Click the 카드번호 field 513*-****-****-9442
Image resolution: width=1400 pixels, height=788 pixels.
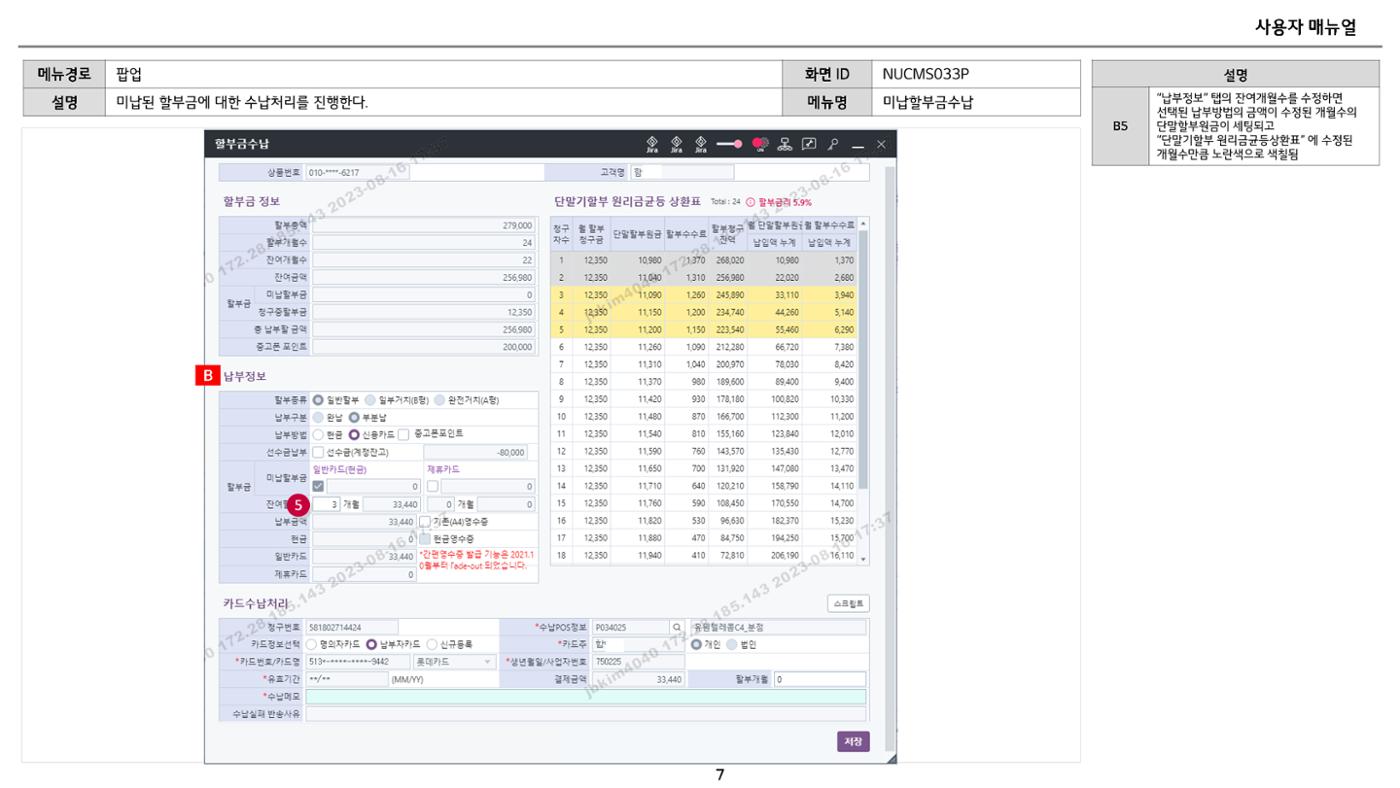[x=356, y=661]
